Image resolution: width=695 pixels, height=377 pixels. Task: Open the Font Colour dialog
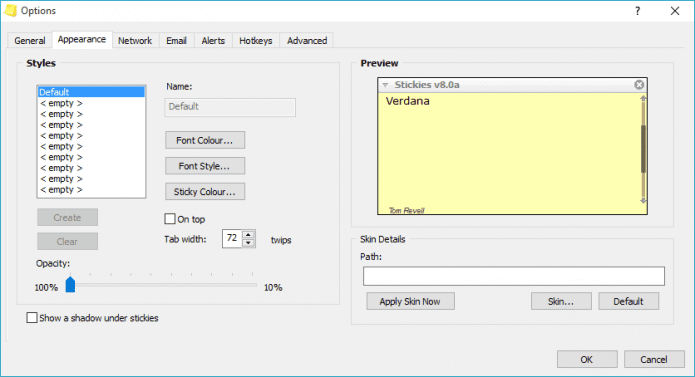[x=205, y=140]
